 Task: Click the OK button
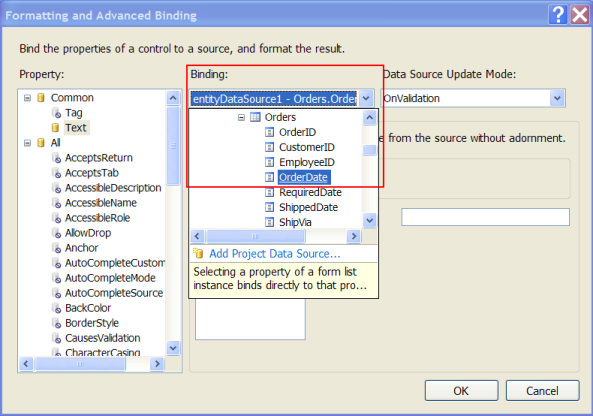click(x=461, y=391)
